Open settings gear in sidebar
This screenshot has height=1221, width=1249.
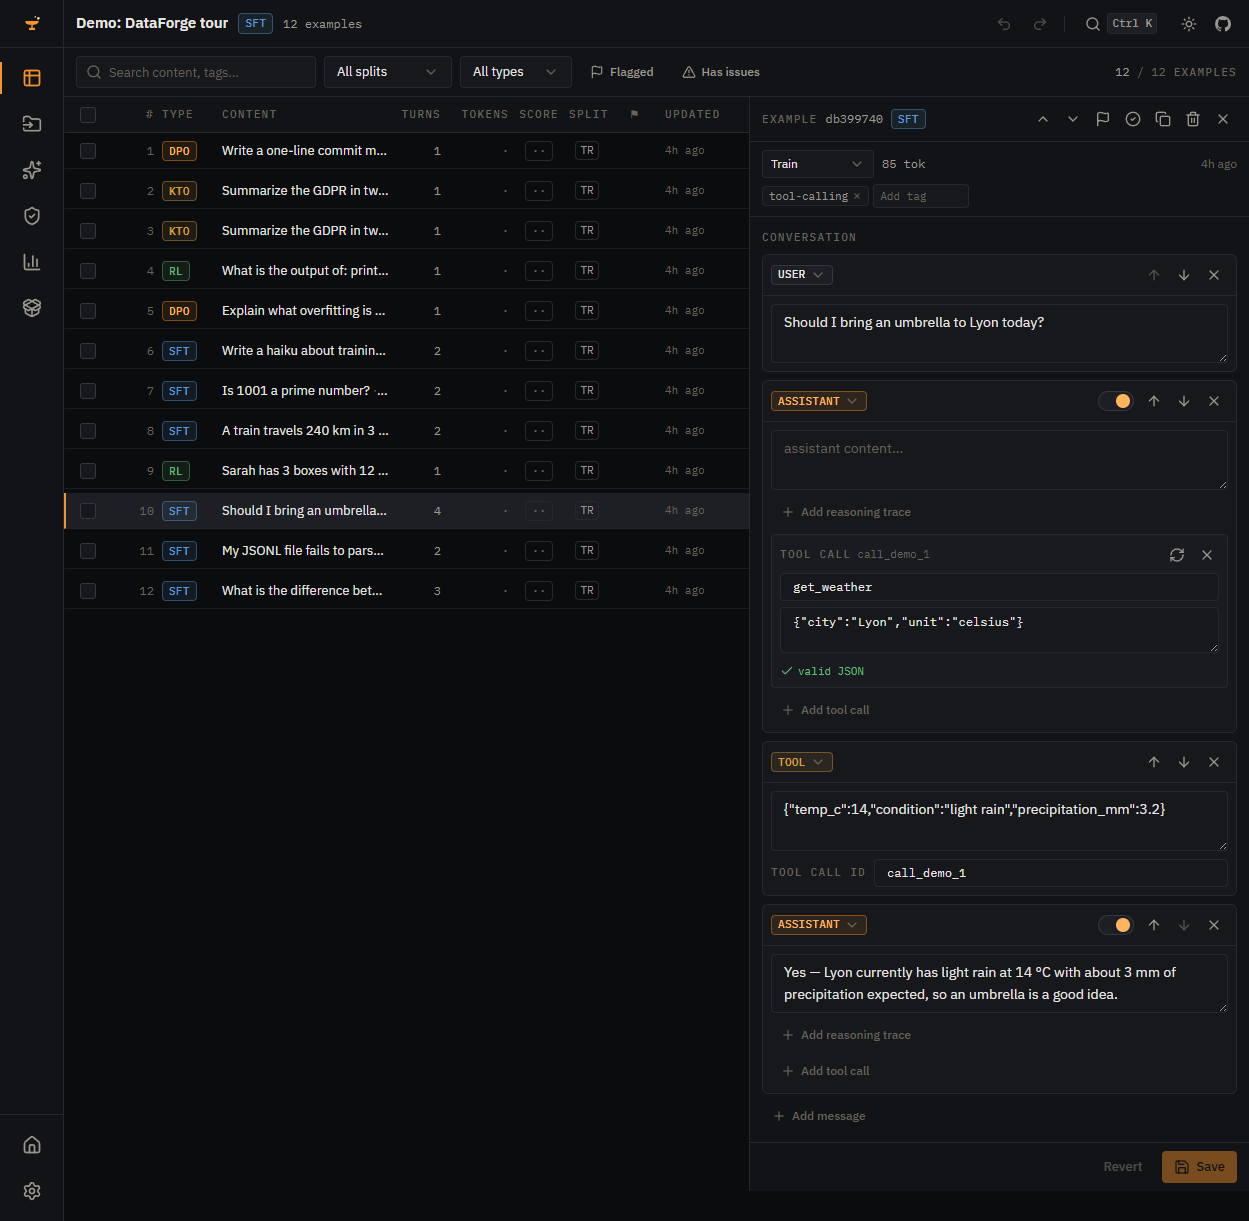(x=32, y=1191)
